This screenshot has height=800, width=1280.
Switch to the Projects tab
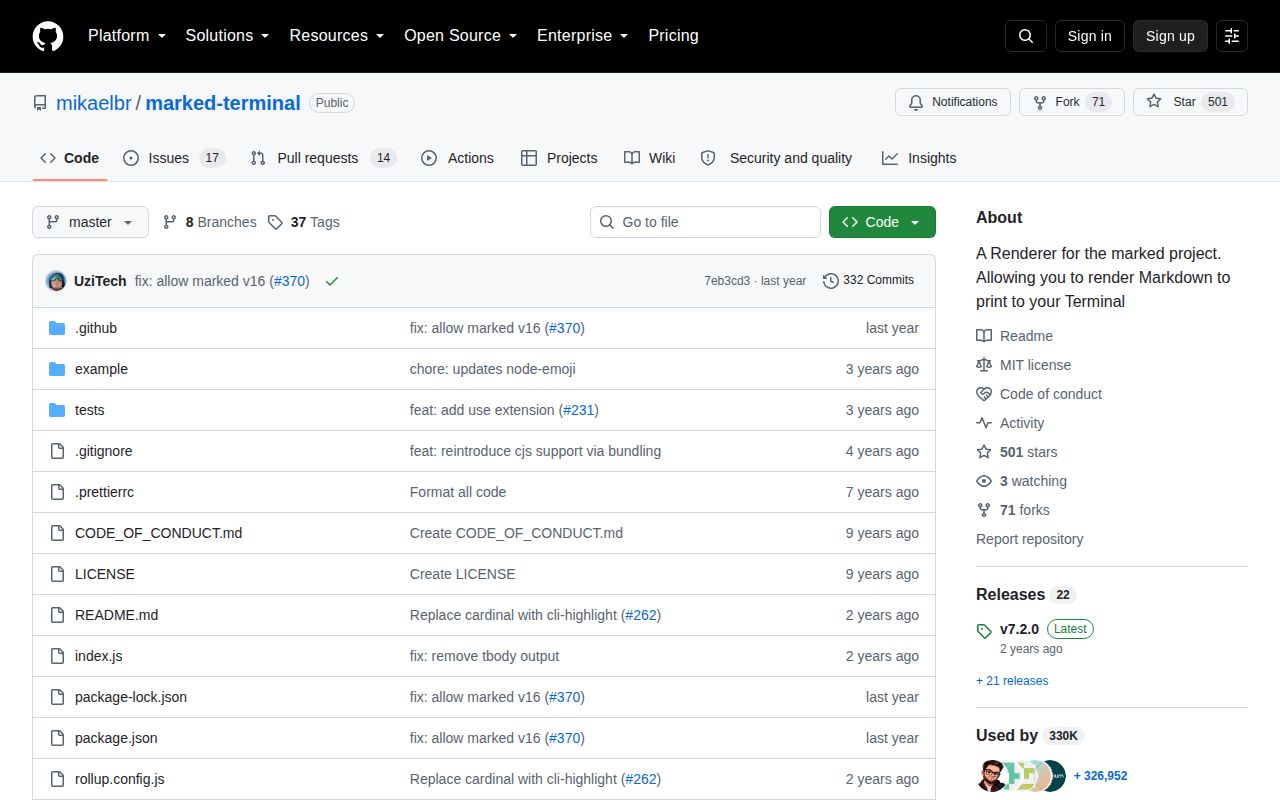click(x=559, y=158)
